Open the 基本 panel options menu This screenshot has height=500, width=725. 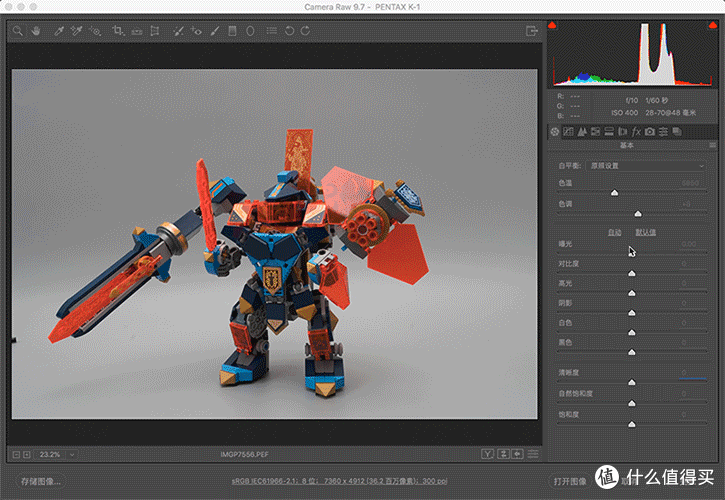click(713, 145)
